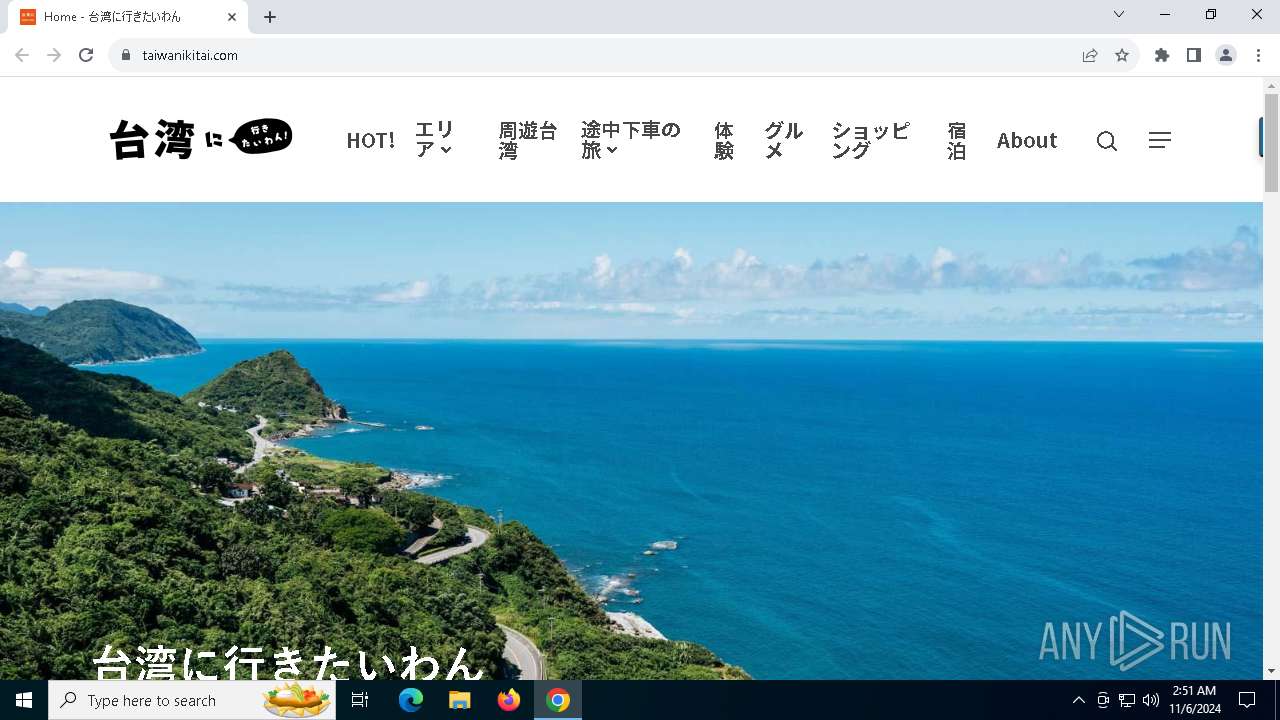Open the グルメ menu item

[784, 140]
